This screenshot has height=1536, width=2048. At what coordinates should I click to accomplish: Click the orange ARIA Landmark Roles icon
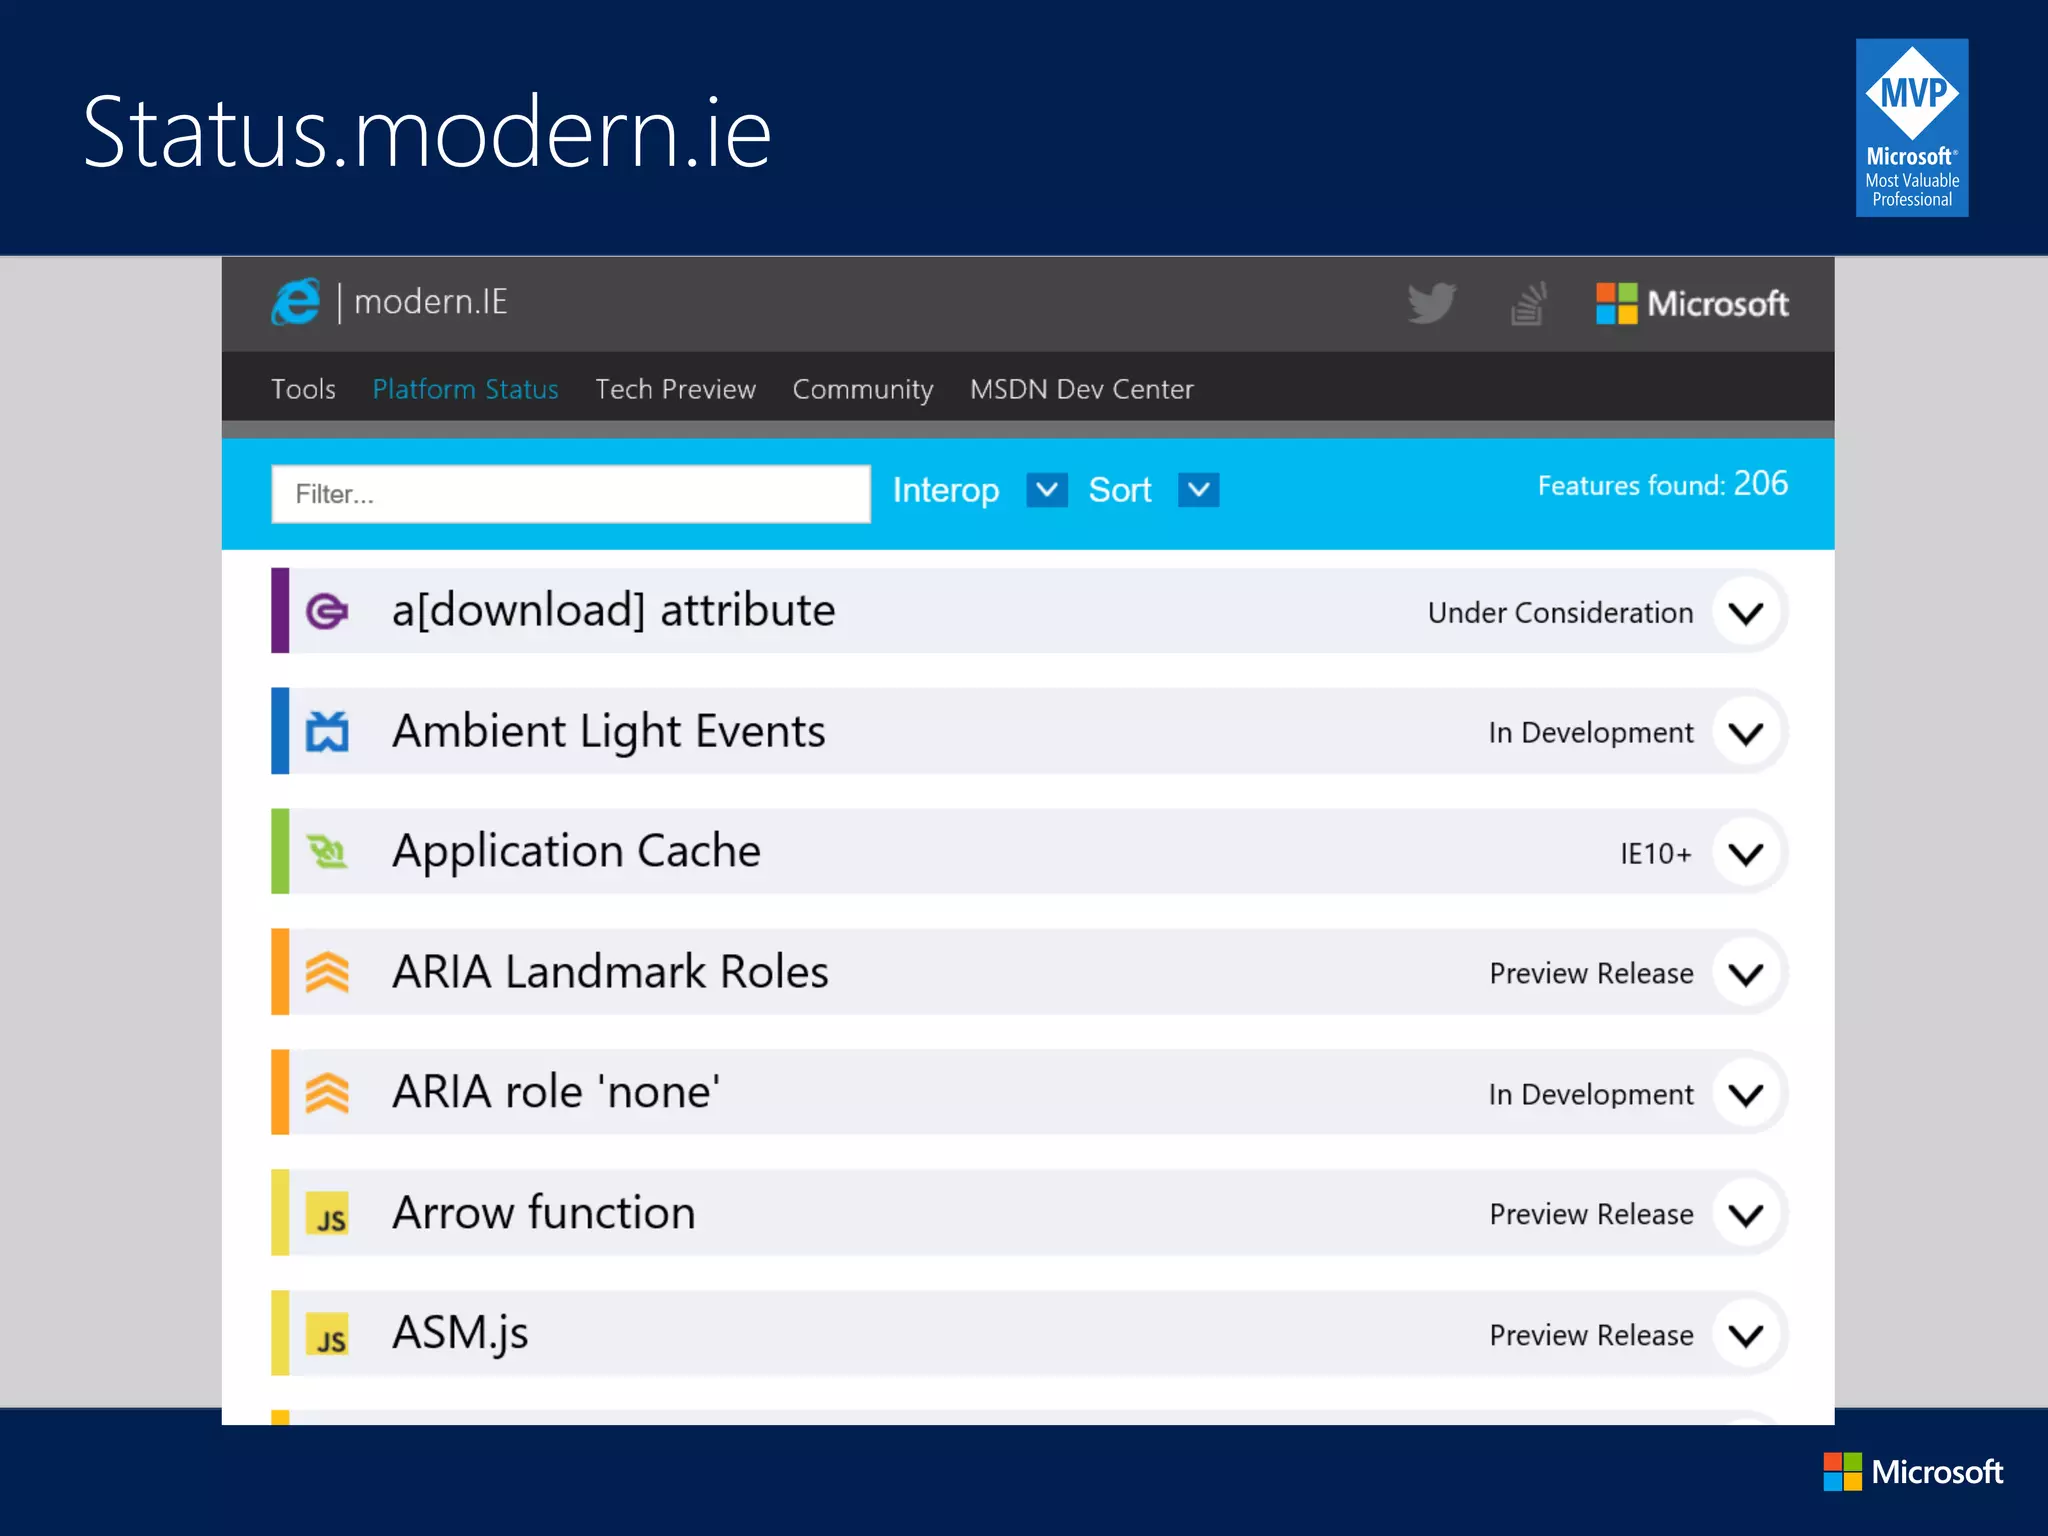327,972
